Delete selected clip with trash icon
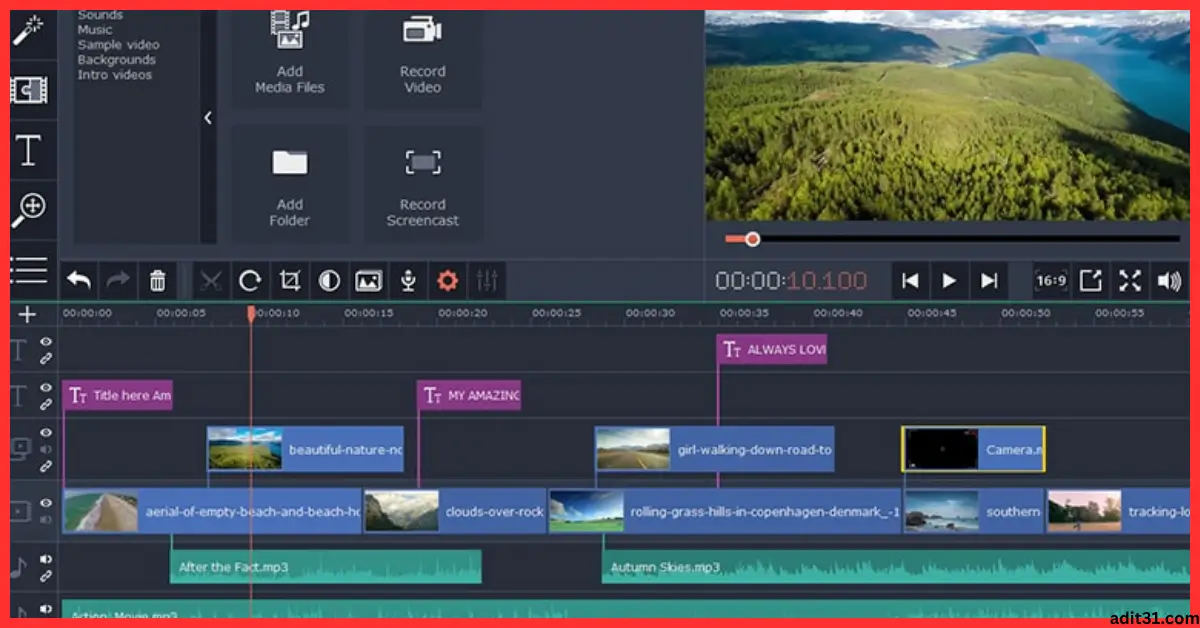Viewport: 1200px width, 628px height. 157,281
